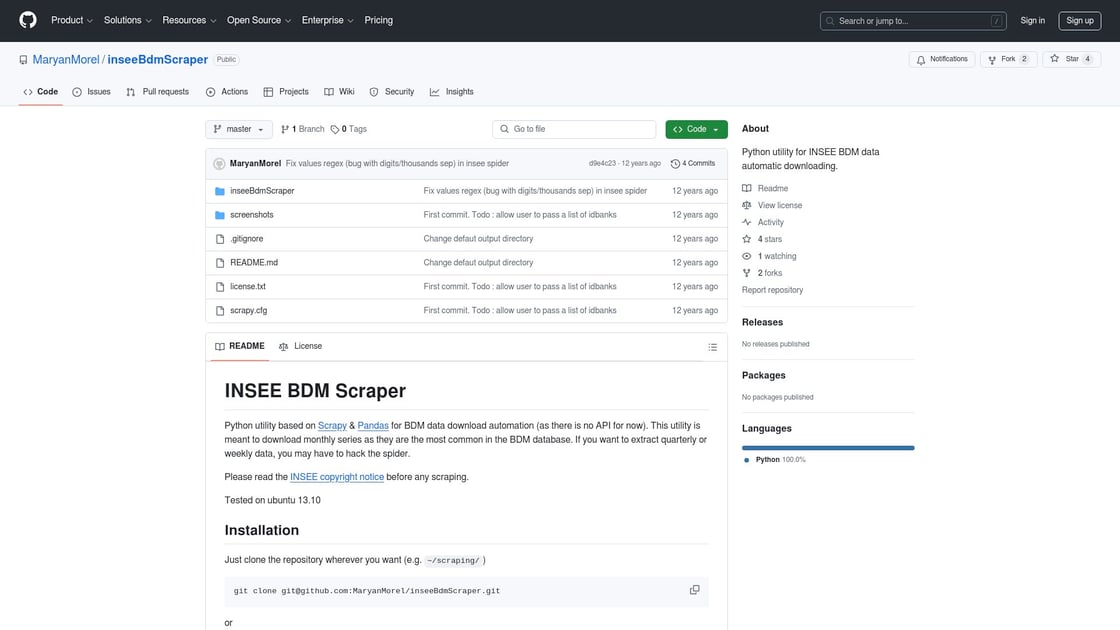Follow the Pandas link in README
The width and height of the screenshot is (1120, 630).
373,425
